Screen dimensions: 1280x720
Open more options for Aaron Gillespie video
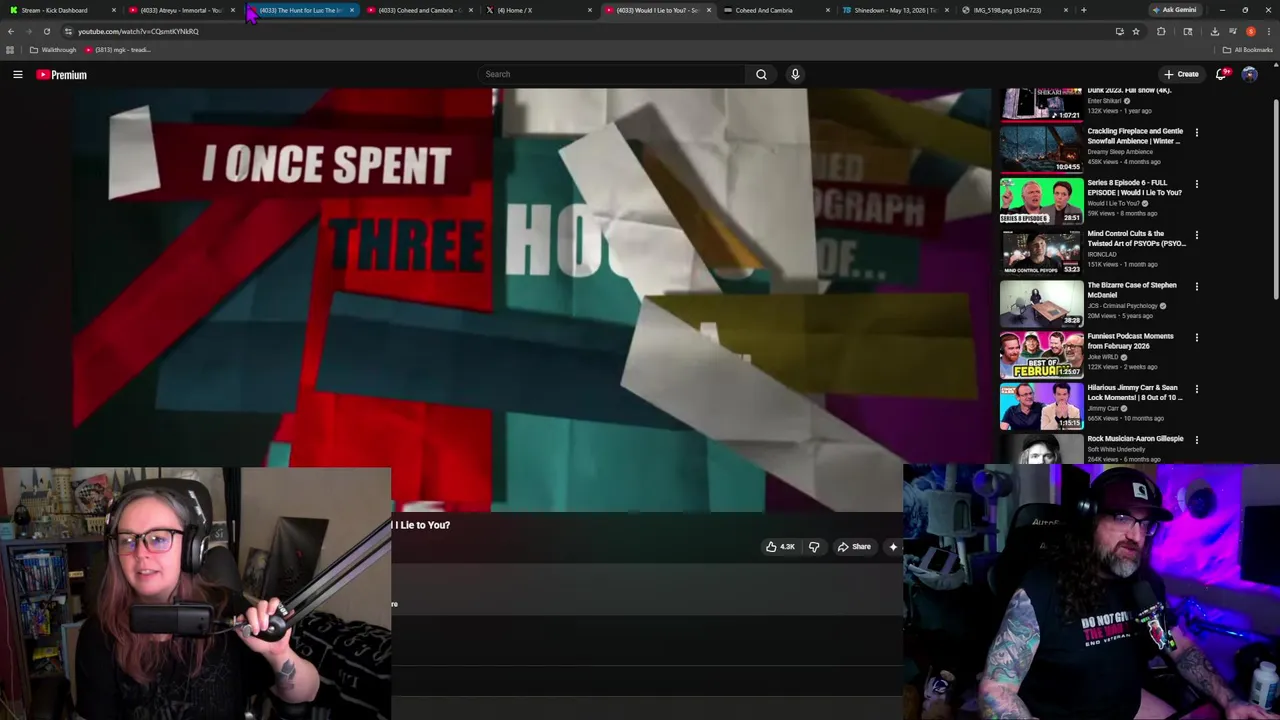click(x=1196, y=440)
